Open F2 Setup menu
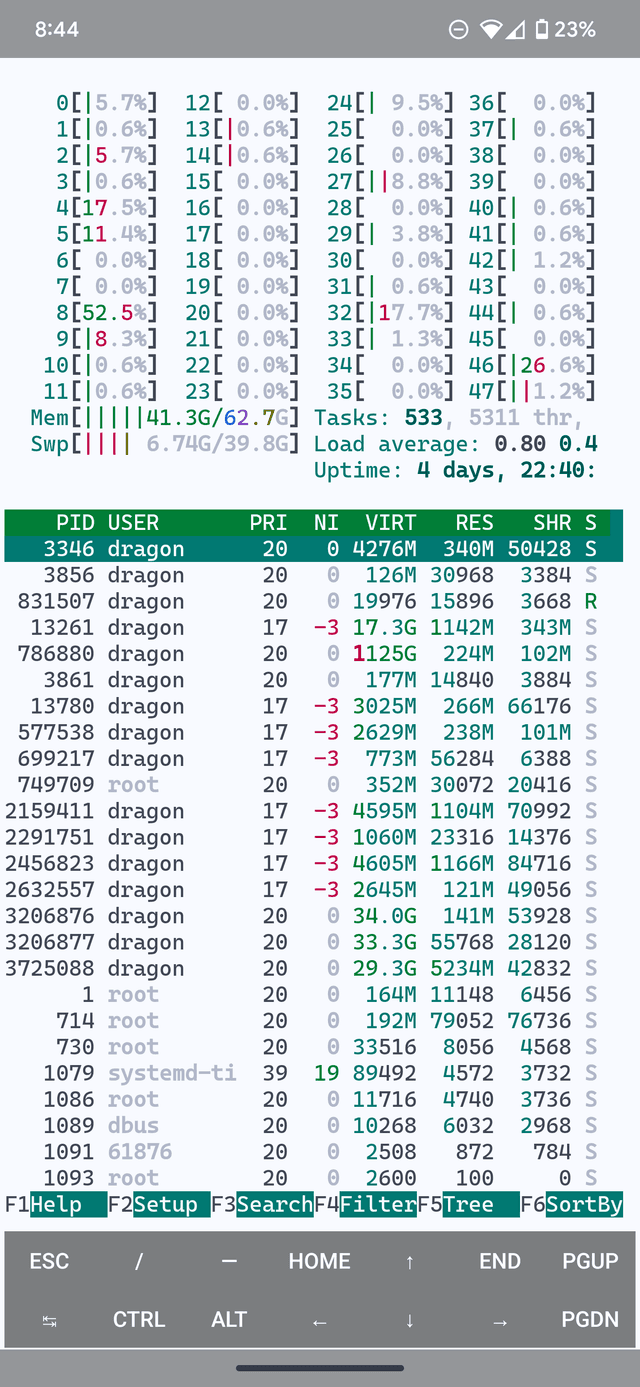The height and width of the screenshot is (1387, 640). [x=159, y=1204]
